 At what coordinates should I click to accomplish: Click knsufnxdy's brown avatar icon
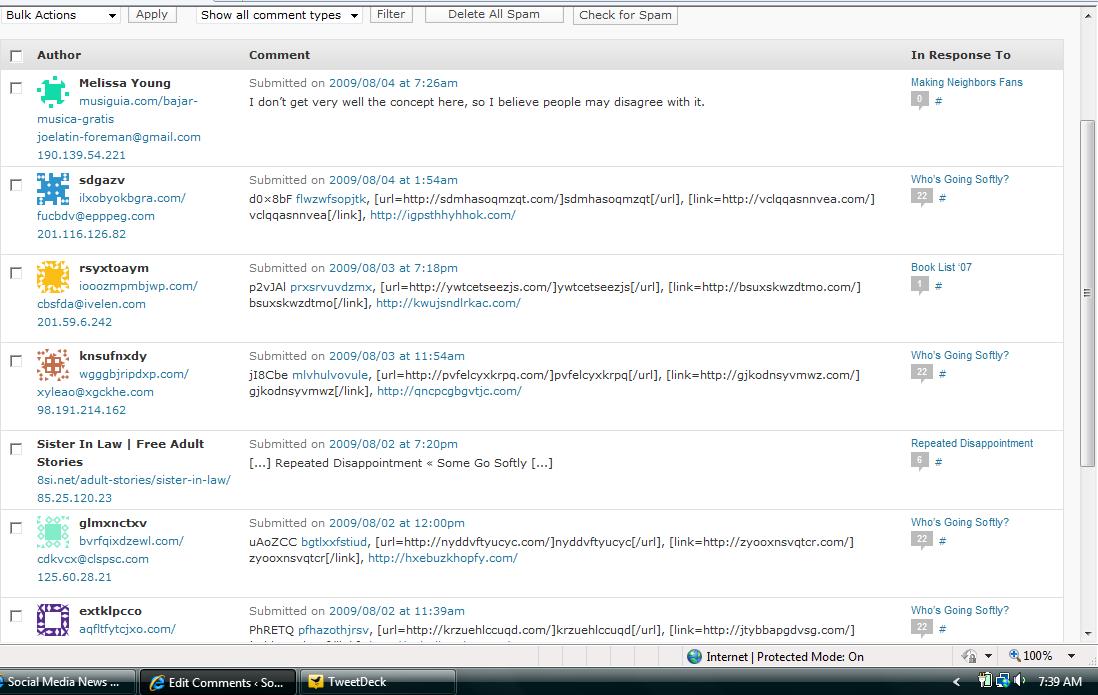coord(53,364)
